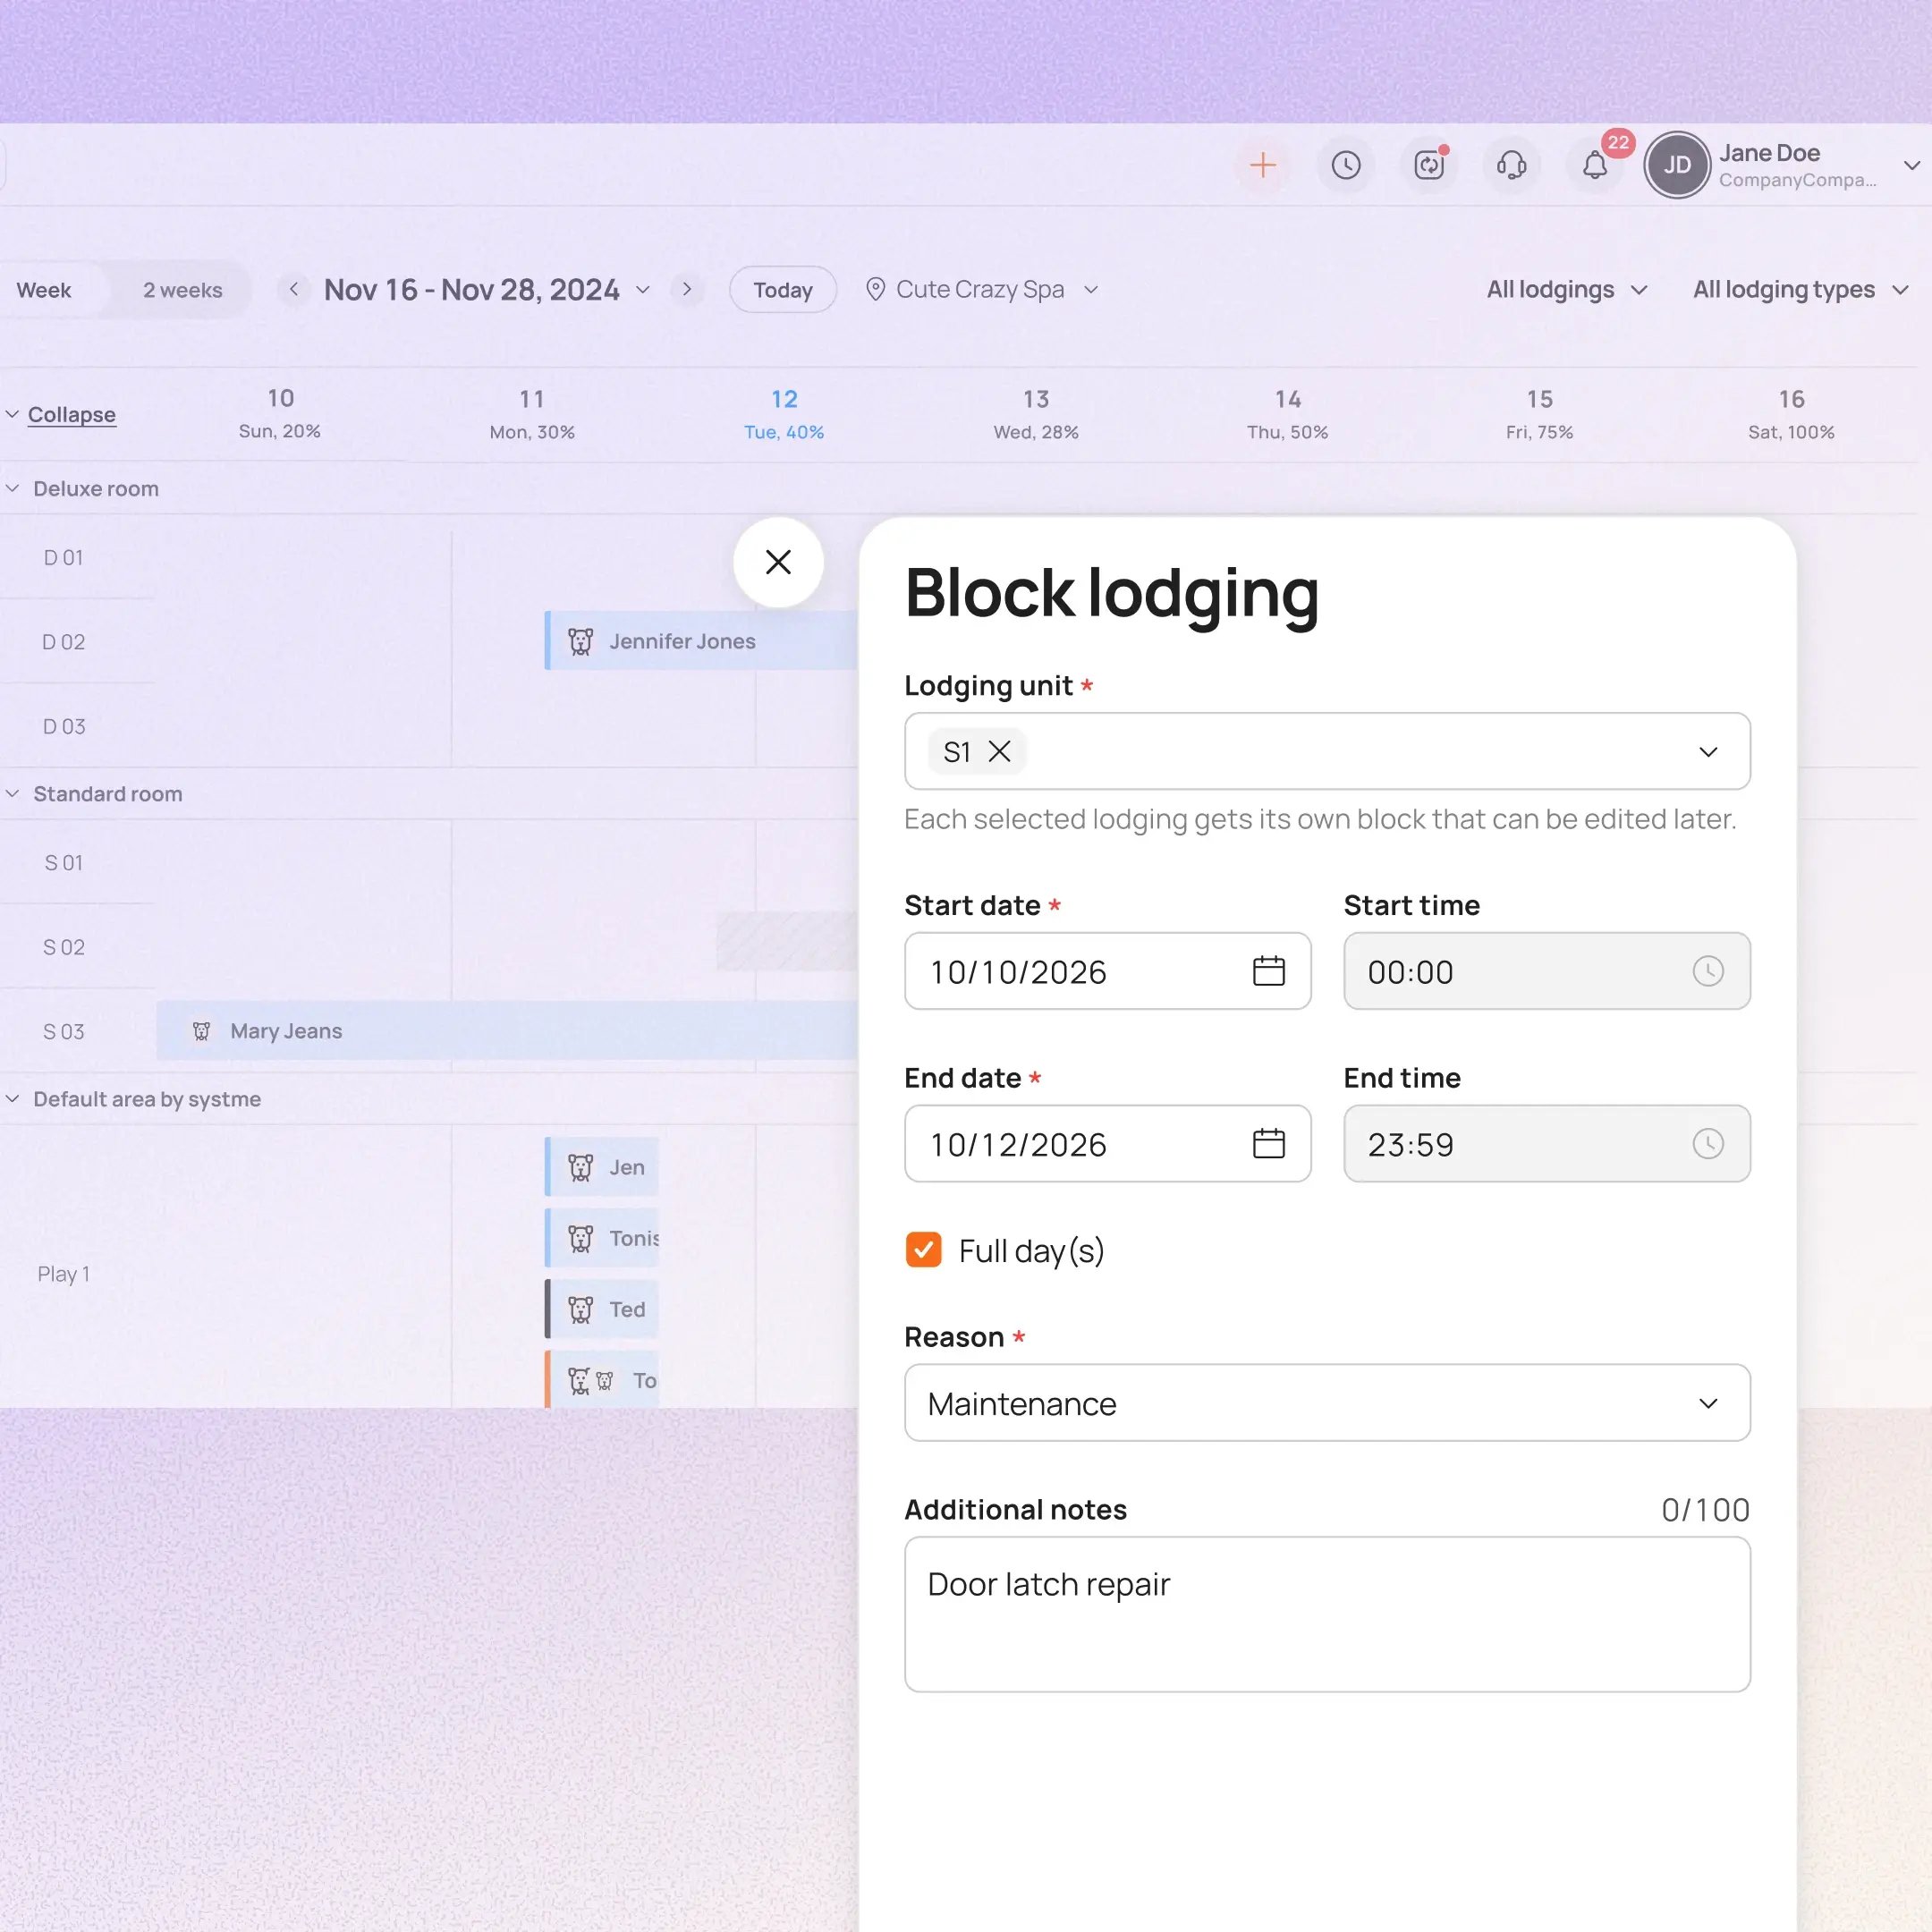
Task: Open the clock history icon in header
Action: click(x=1346, y=165)
